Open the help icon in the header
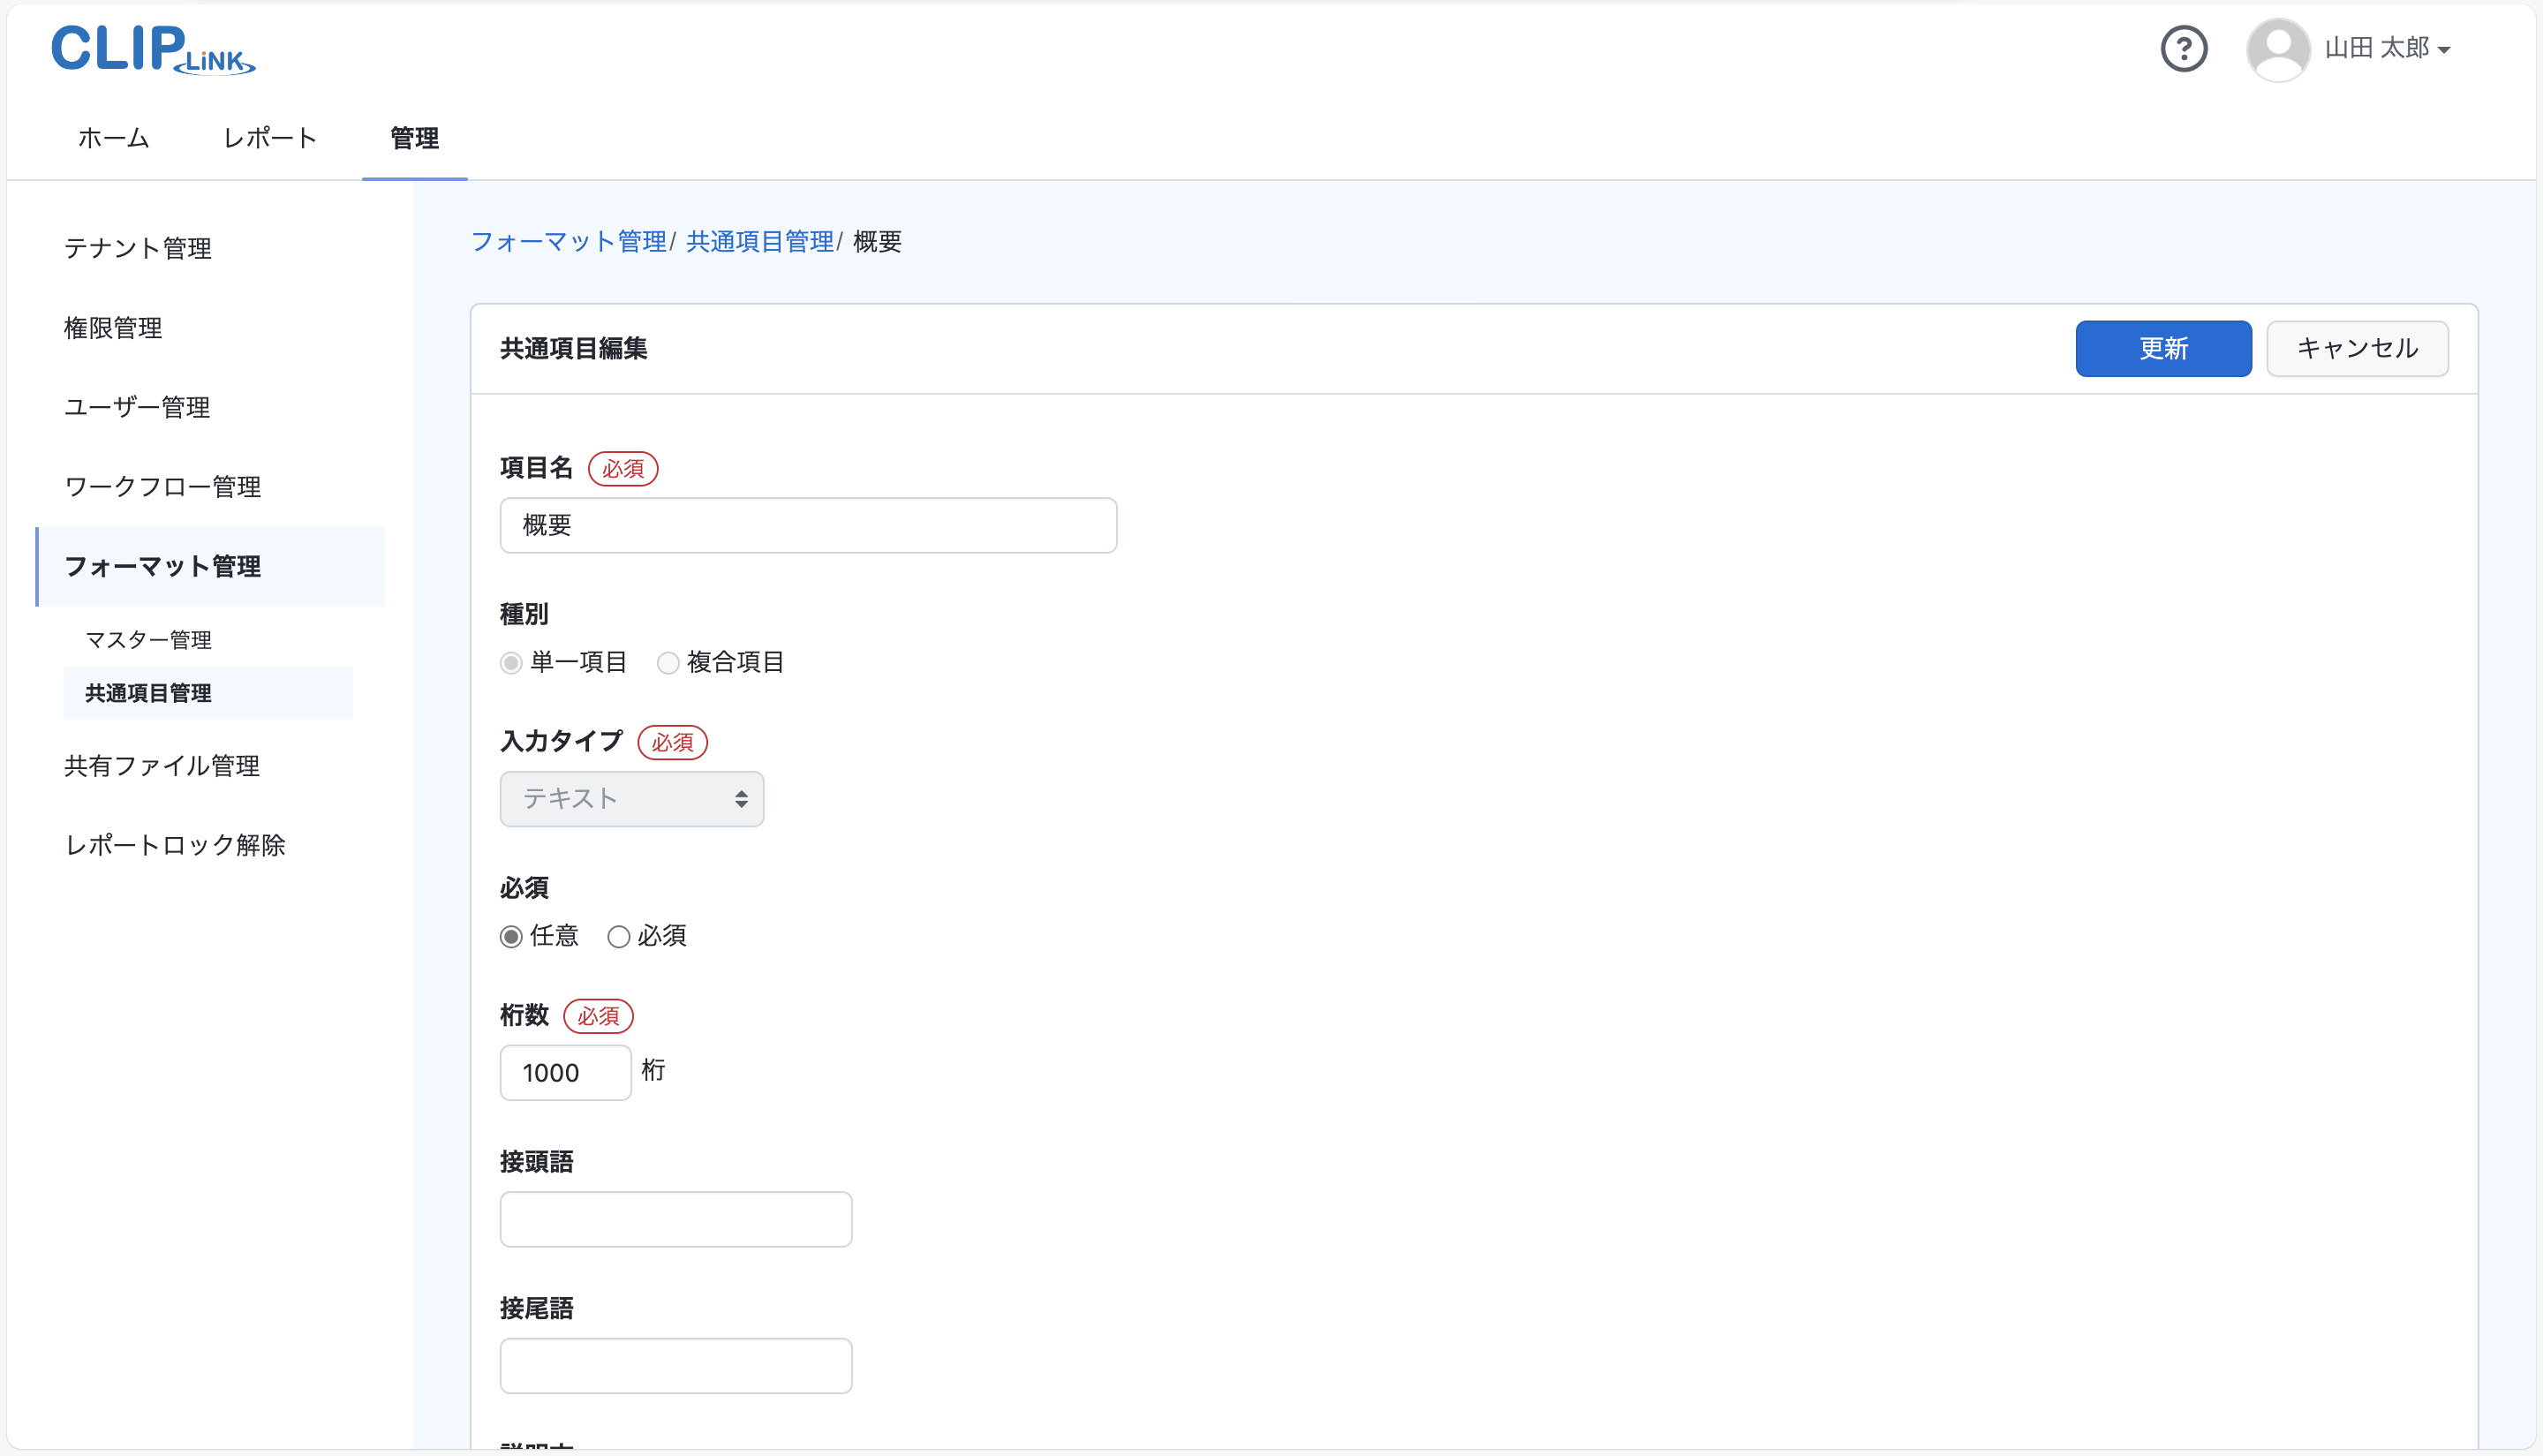Viewport: 2543px width, 1456px height. click(x=2185, y=48)
